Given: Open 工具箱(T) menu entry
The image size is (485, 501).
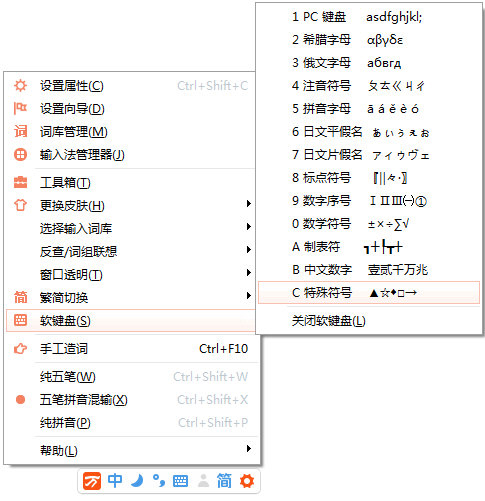Looking at the screenshot, I should point(132,183).
